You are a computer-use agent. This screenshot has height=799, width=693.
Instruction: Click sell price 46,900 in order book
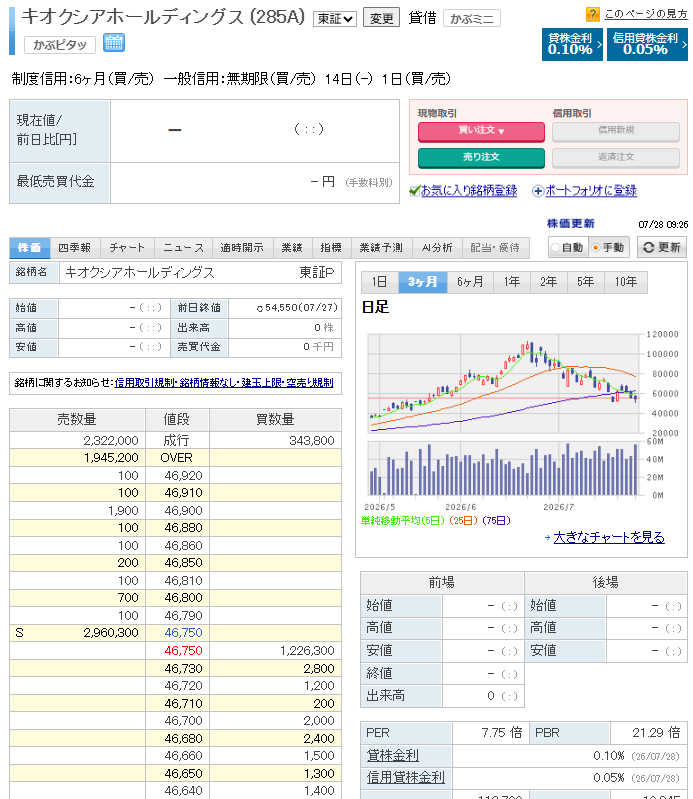coord(183,511)
